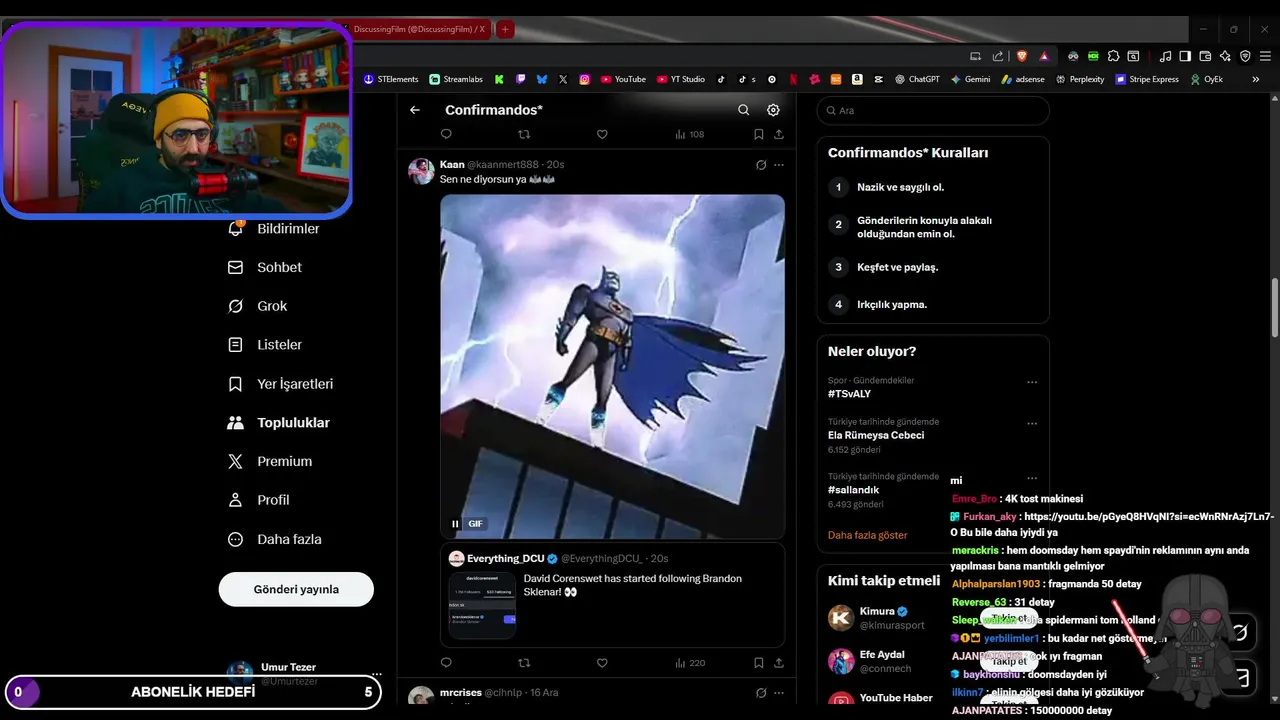Open Confirmandos* settings gear
1280x720 pixels.
point(773,110)
